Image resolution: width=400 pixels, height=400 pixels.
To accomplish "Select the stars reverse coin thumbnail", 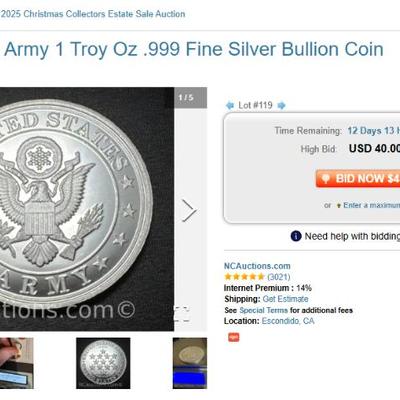I will point(103,363).
